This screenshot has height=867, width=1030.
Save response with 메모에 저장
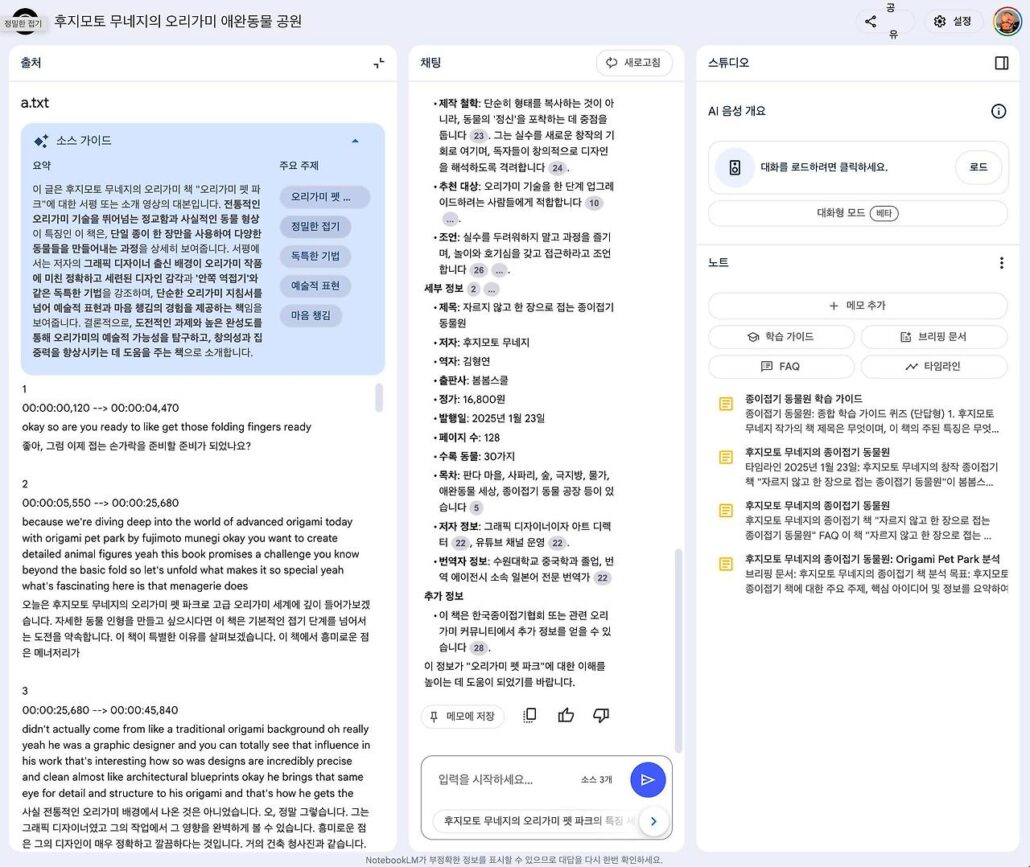click(462, 716)
